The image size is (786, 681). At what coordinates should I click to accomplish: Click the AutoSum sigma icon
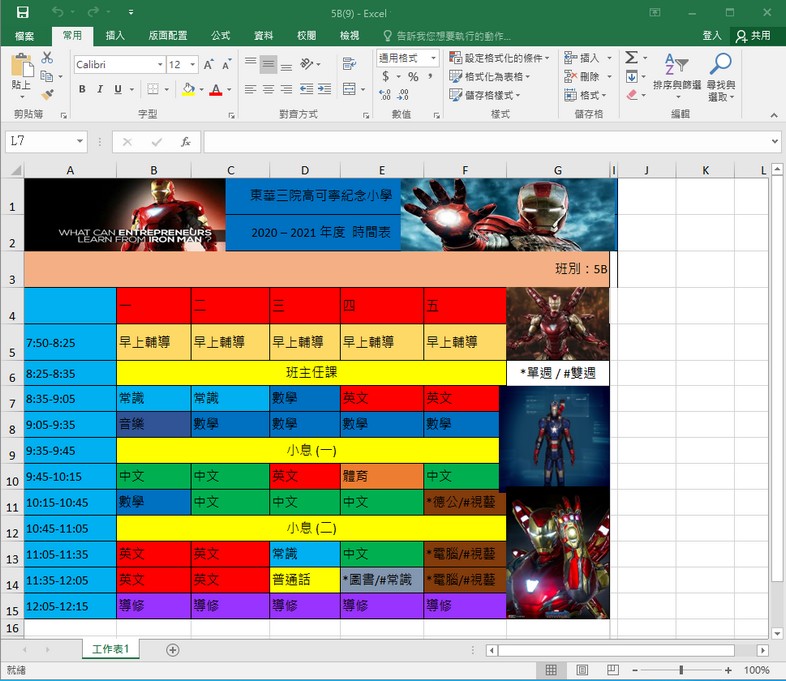click(x=631, y=58)
